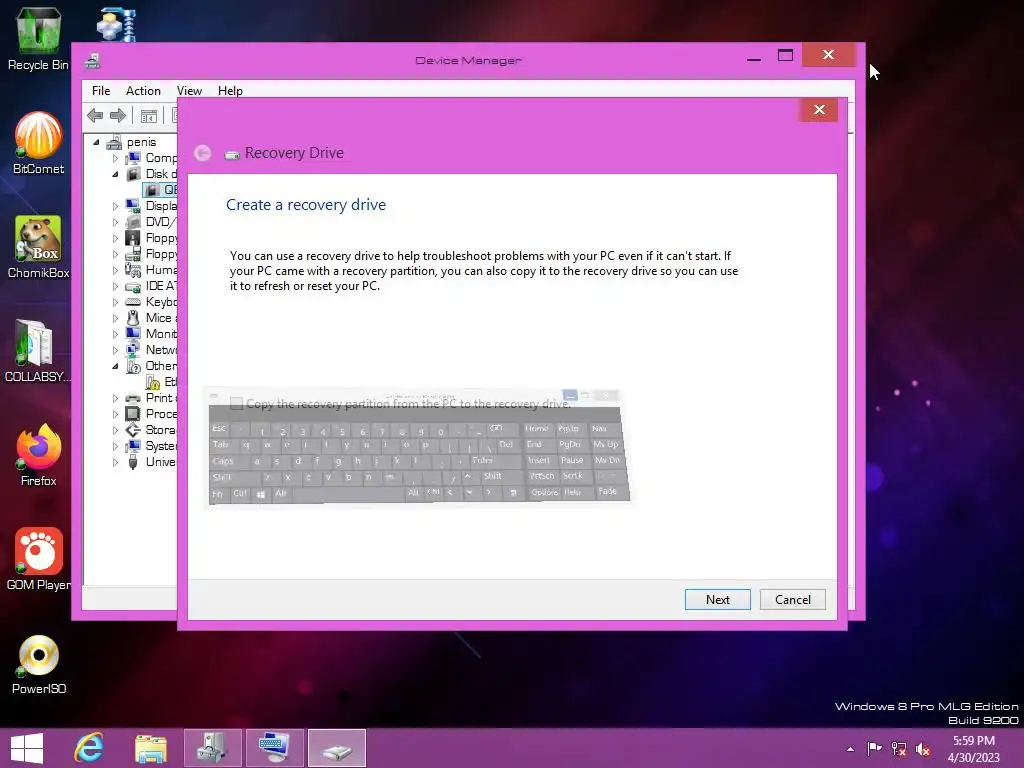The image size is (1024, 768).
Task: Click network status tray icon
Action: tap(899, 749)
